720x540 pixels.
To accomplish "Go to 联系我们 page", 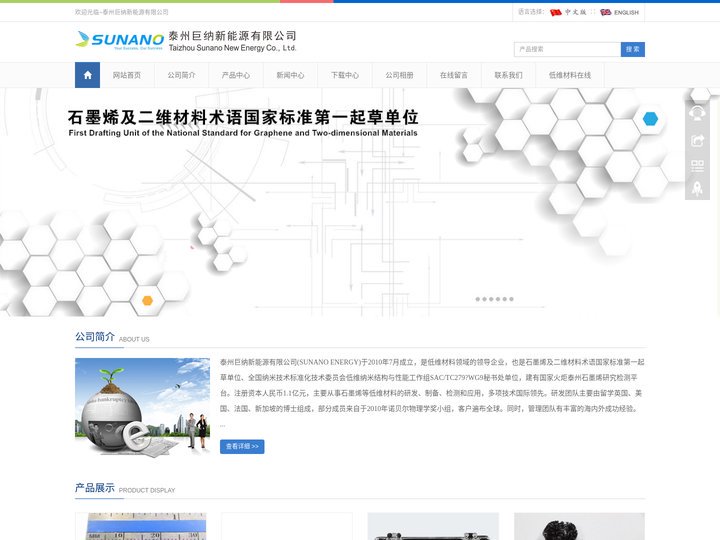I will [508, 75].
